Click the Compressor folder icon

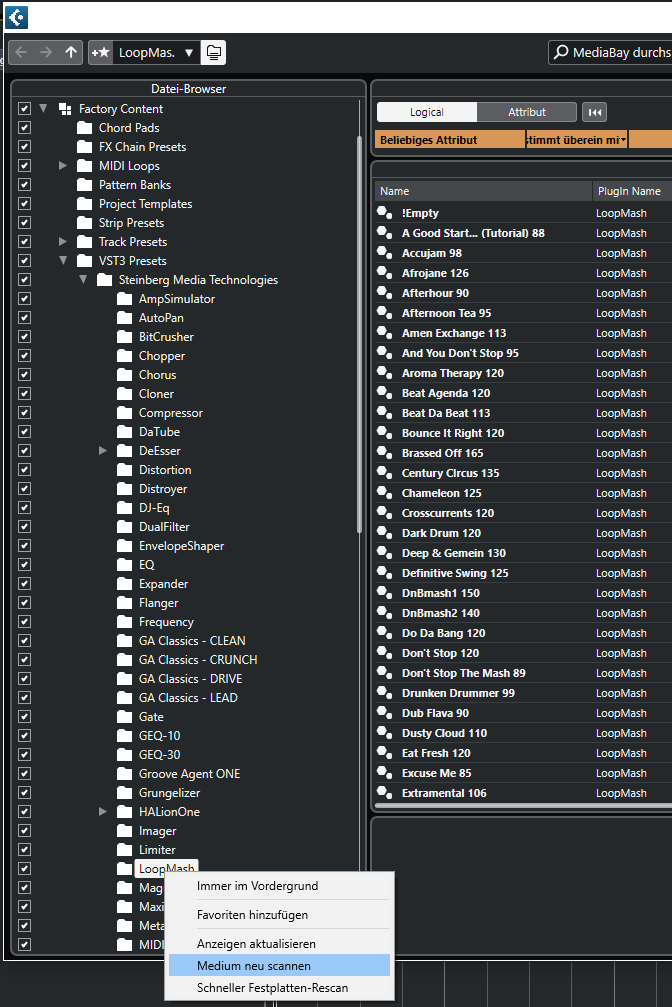tap(125, 413)
